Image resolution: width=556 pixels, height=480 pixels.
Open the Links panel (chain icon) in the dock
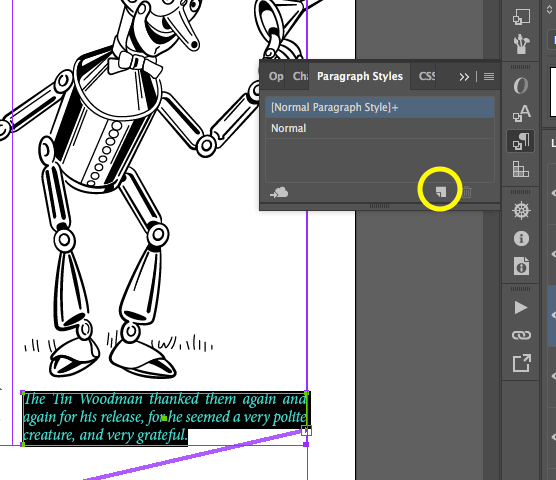point(521,335)
